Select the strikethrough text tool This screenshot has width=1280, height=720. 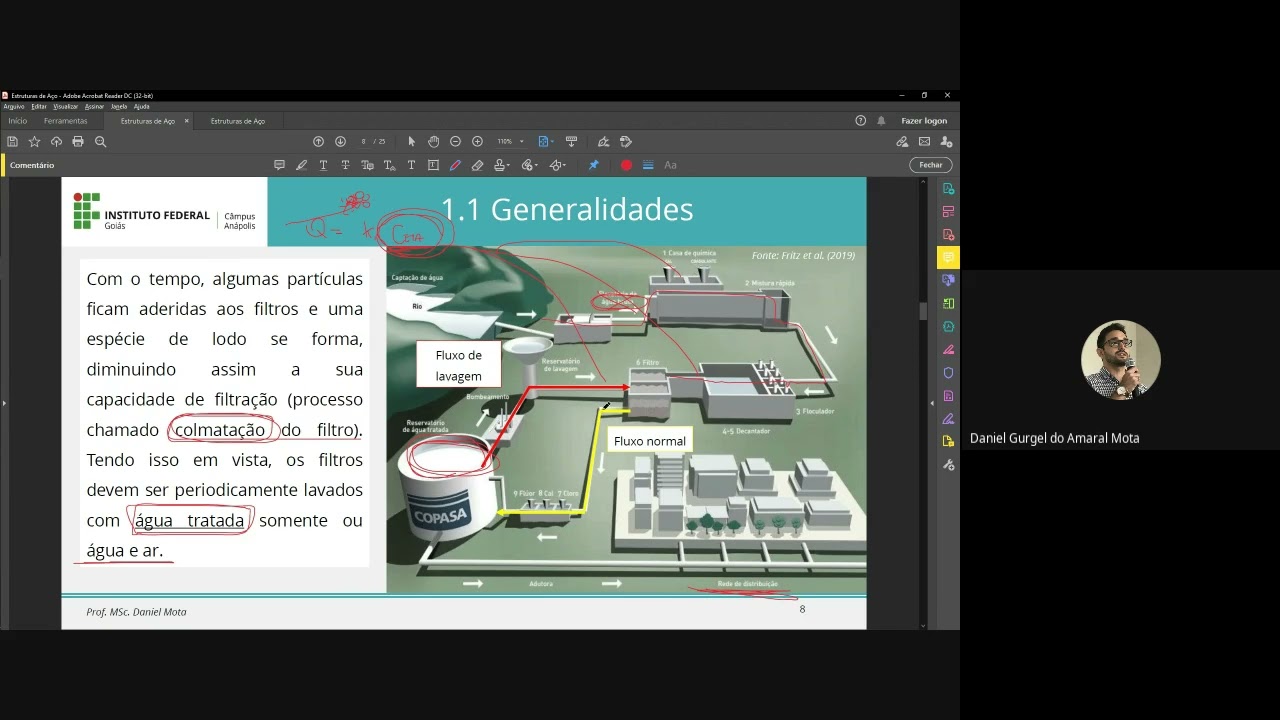[x=345, y=165]
